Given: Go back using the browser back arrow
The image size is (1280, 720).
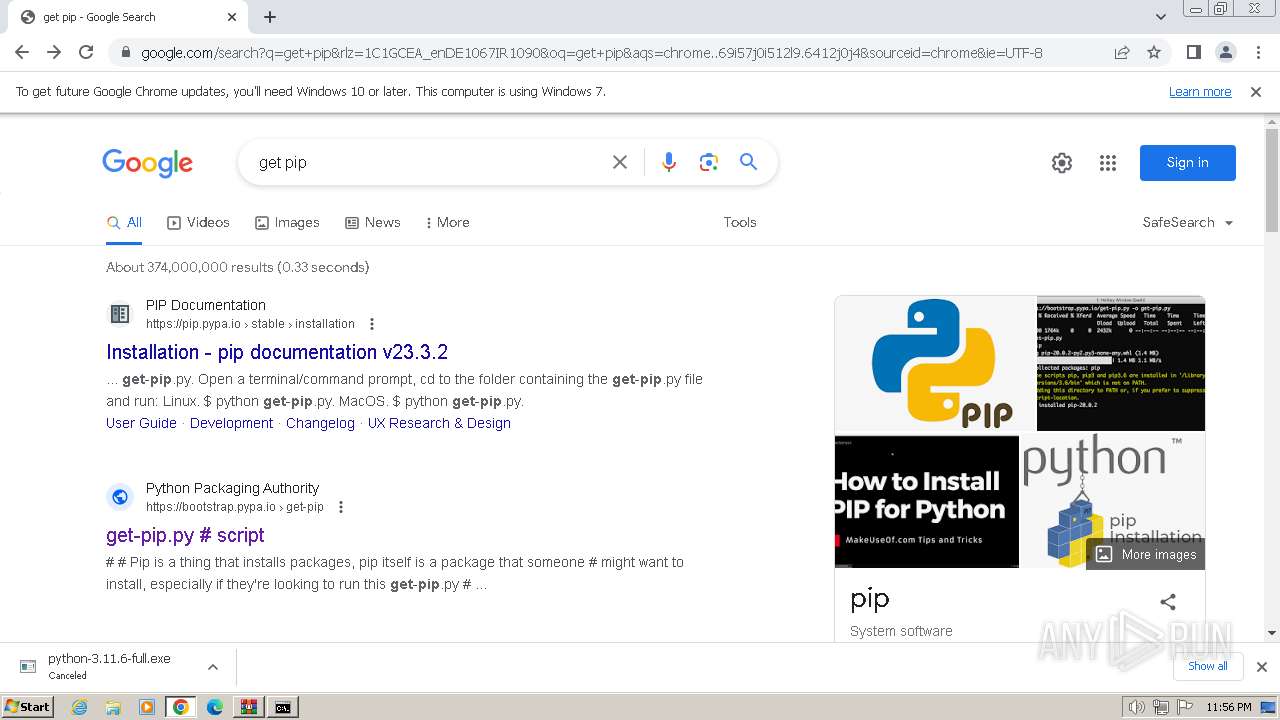Looking at the screenshot, I should click(x=22, y=52).
